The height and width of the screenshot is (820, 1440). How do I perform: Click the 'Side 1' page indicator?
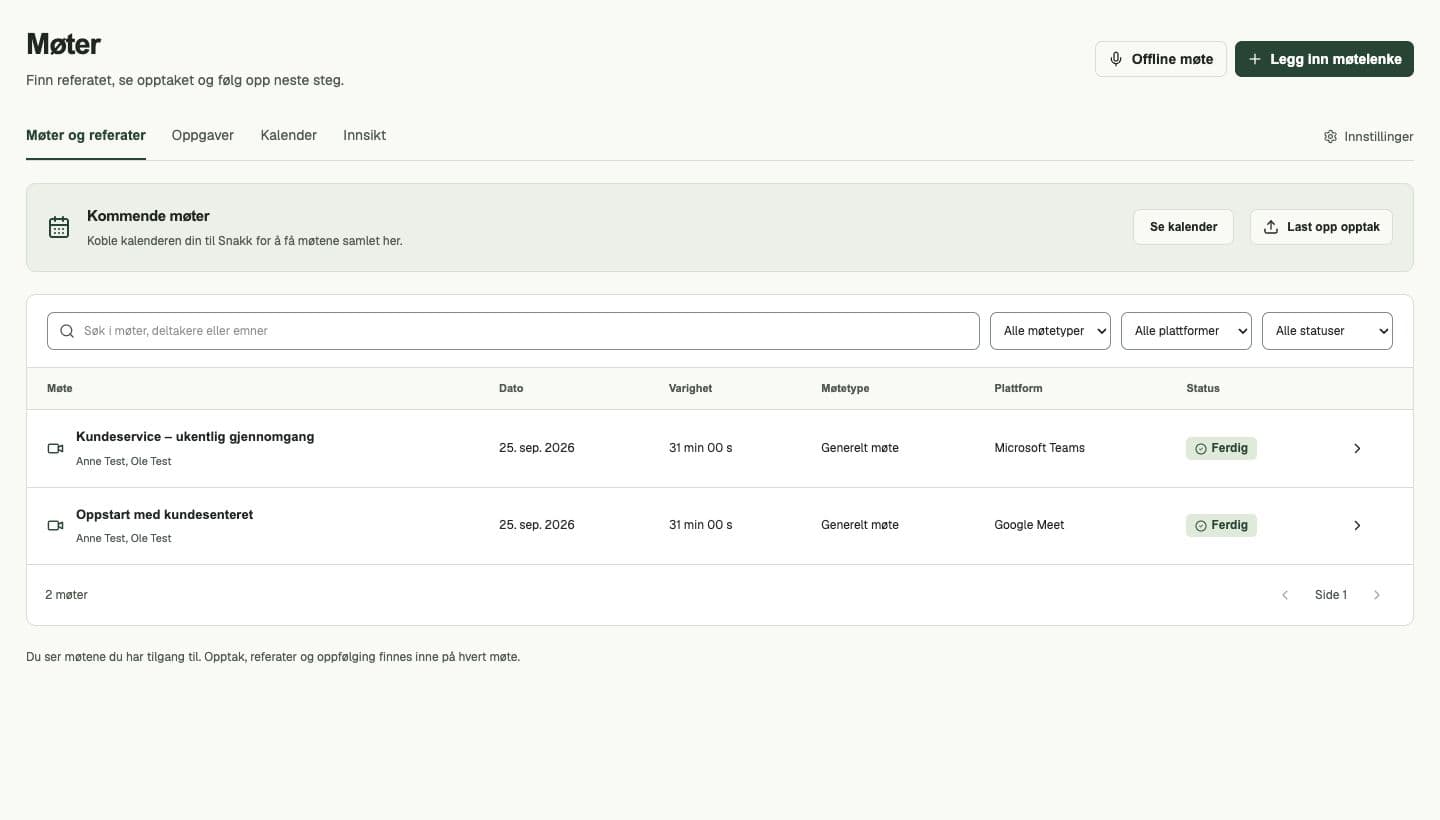click(x=1331, y=595)
